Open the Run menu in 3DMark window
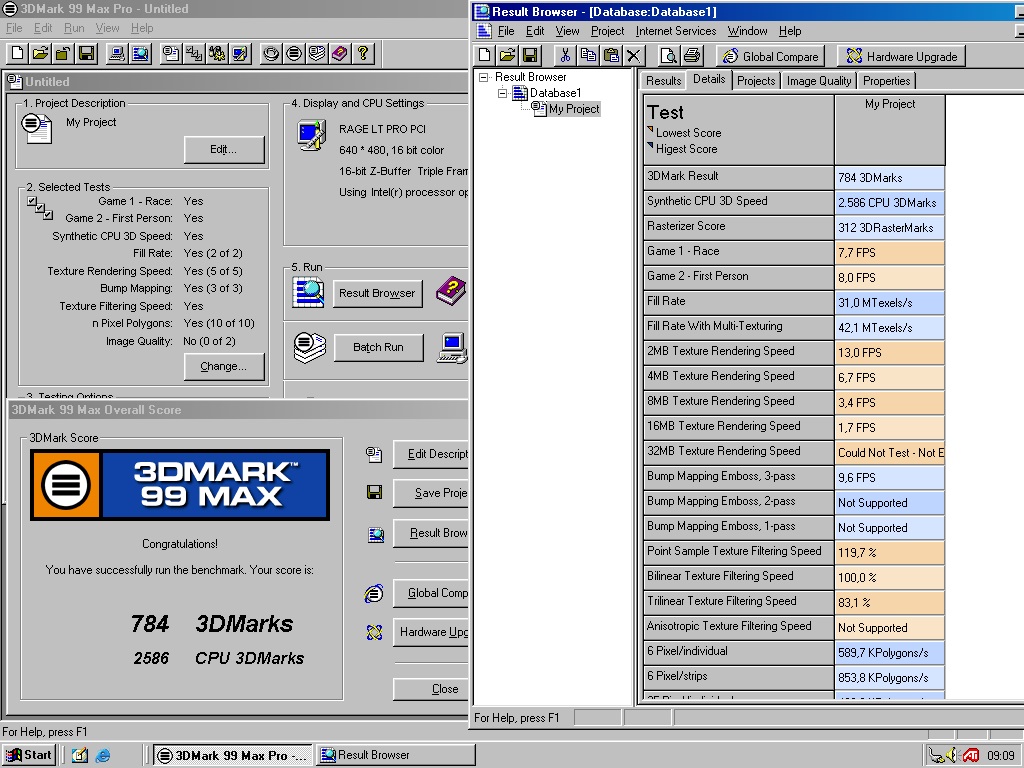Image resolution: width=1024 pixels, height=768 pixels. [x=74, y=28]
